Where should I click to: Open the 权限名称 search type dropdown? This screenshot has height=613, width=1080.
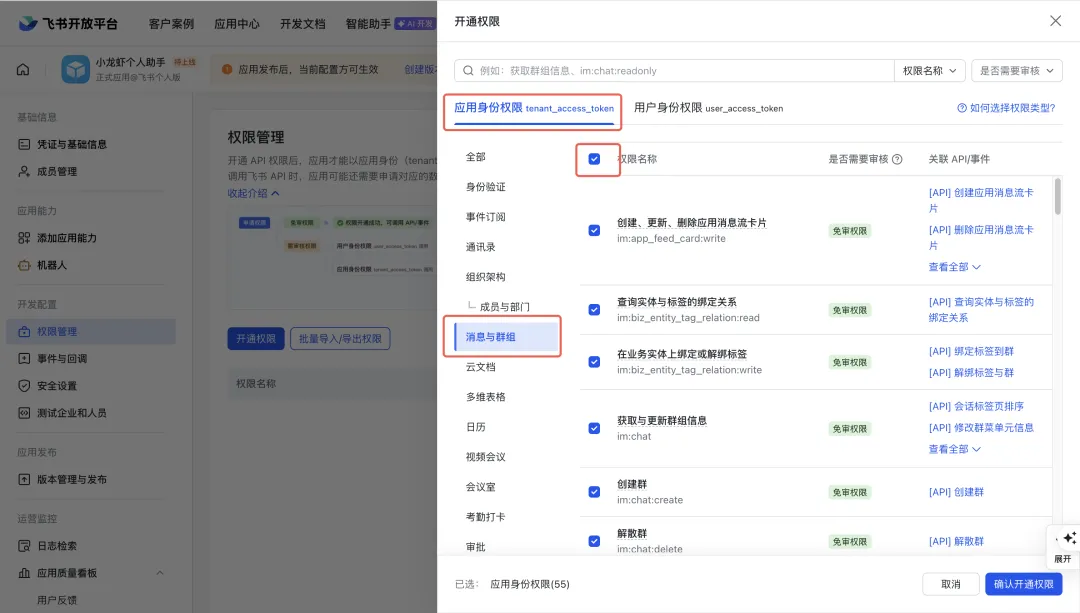(929, 70)
